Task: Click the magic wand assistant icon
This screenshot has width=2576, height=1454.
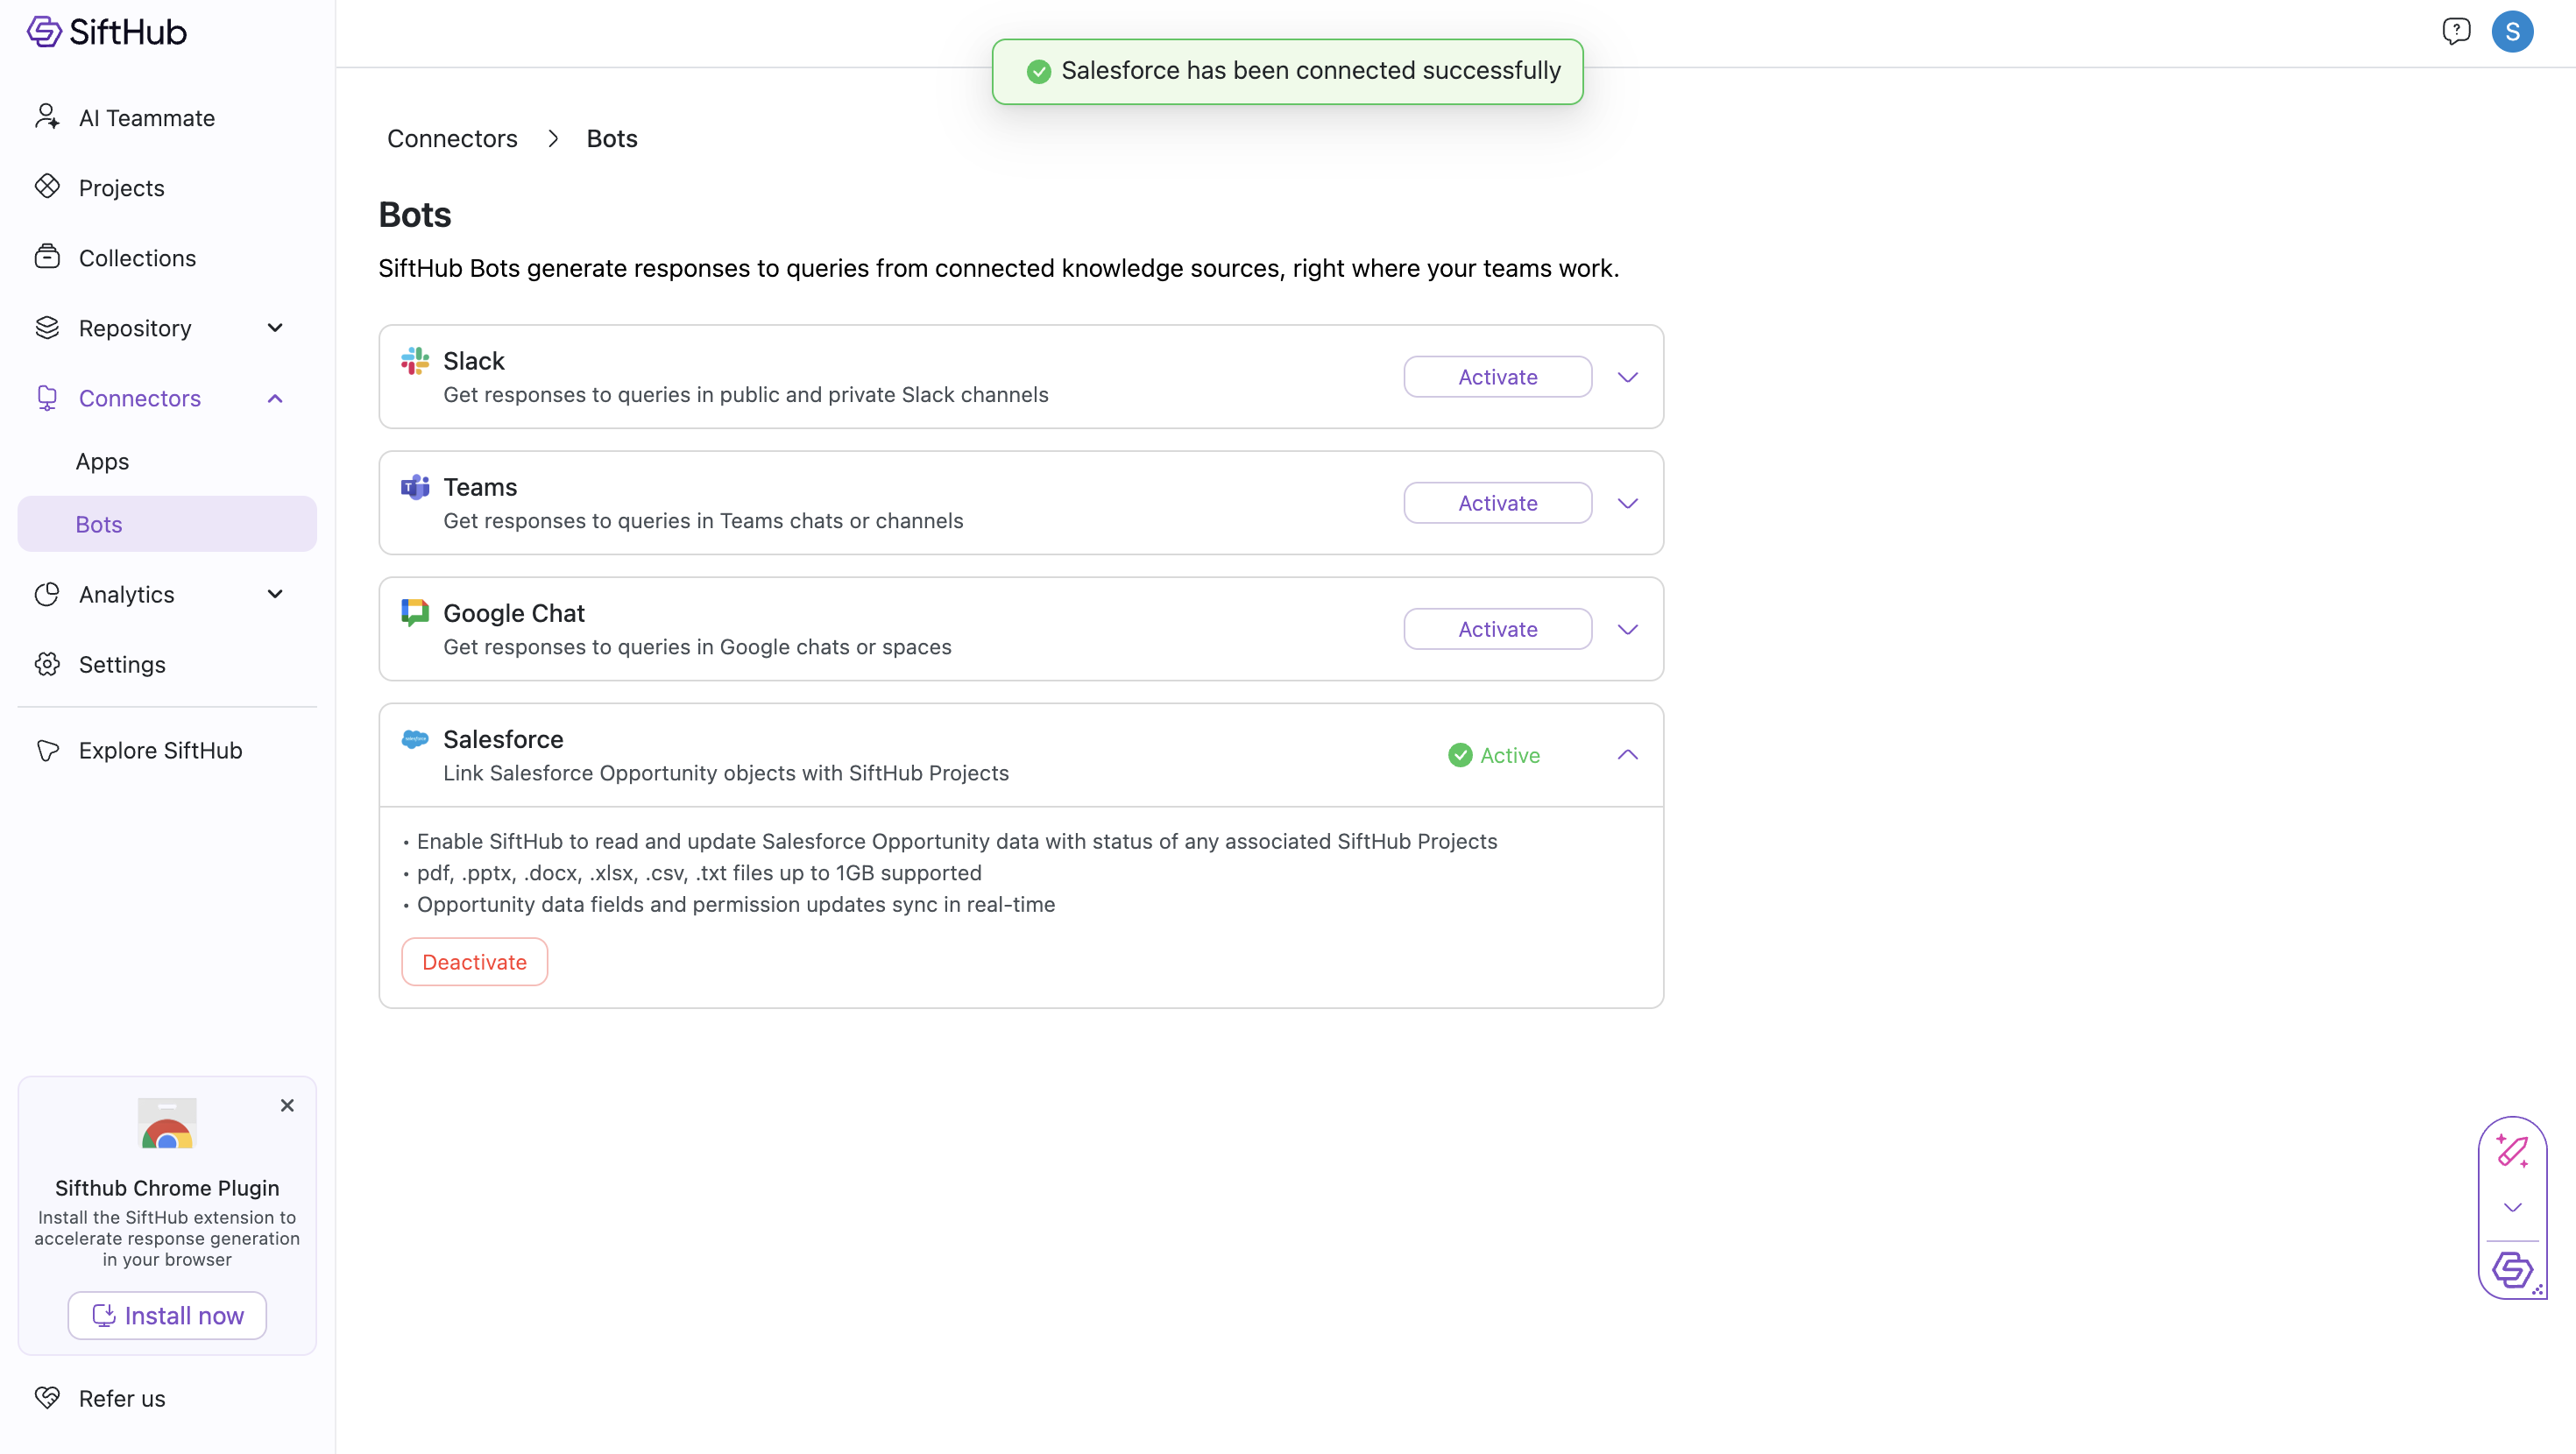Action: pos(2511,1151)
